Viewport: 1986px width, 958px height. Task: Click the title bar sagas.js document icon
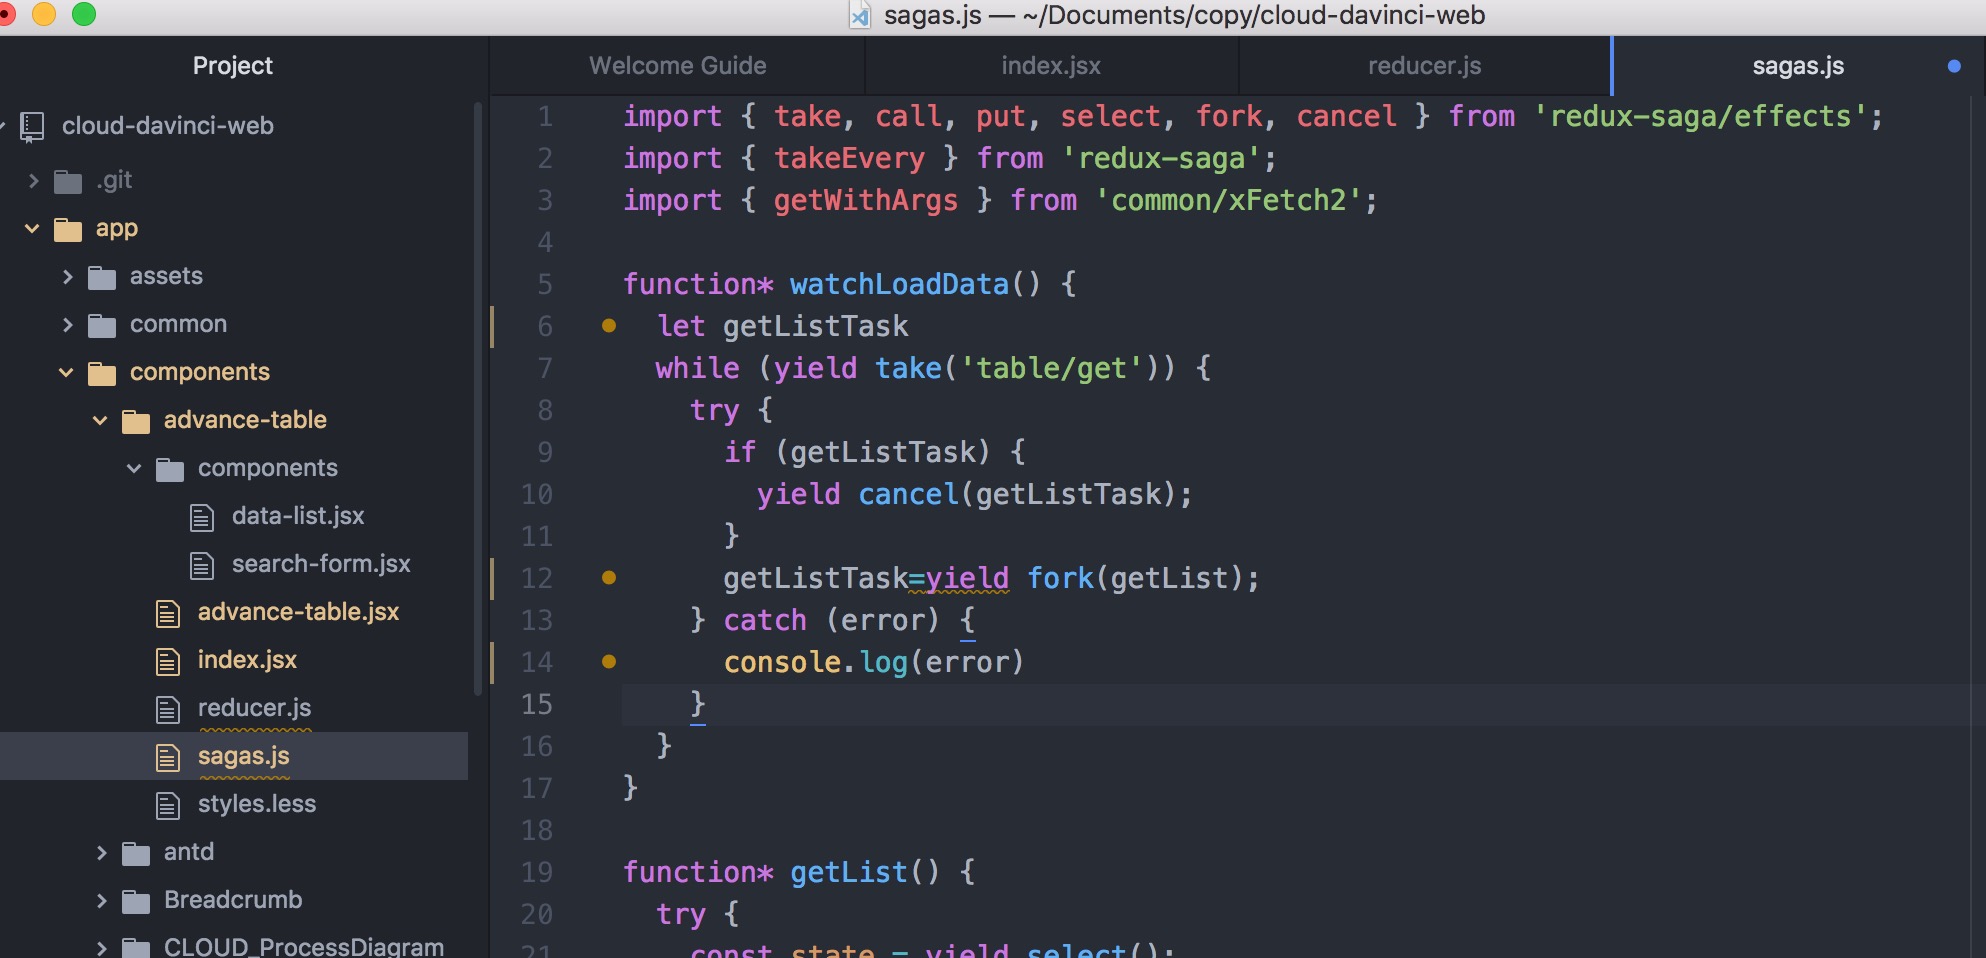click(860, 15)
